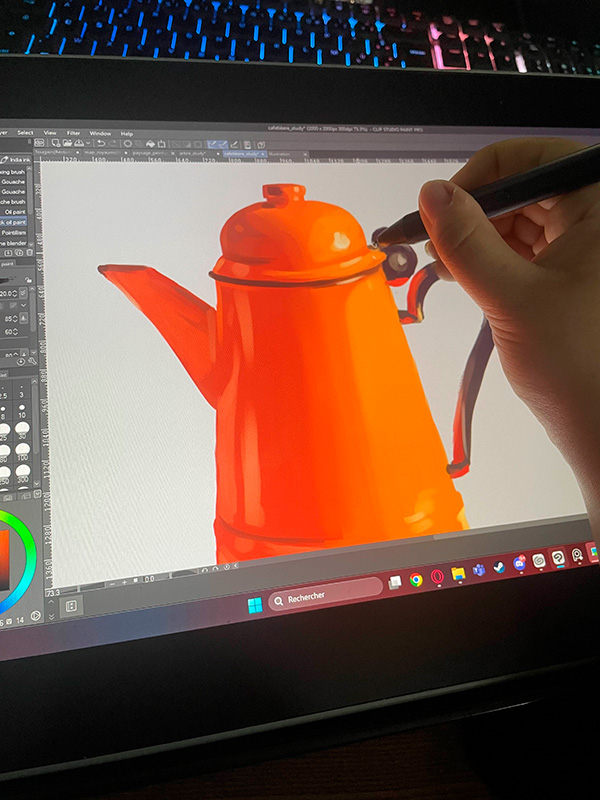Select the India ink sub tool group
This screenshot has height=800, width=600.
15,160
